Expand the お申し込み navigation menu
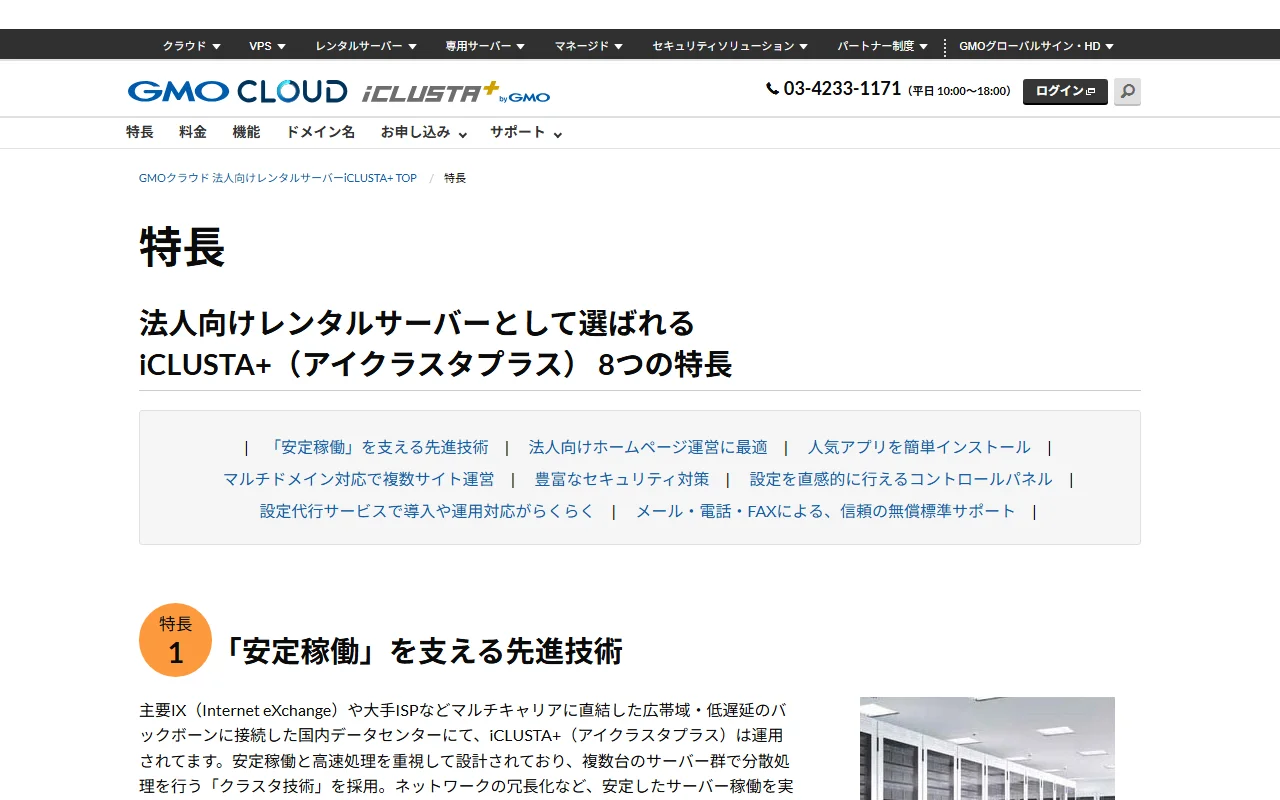 [424, 132]
